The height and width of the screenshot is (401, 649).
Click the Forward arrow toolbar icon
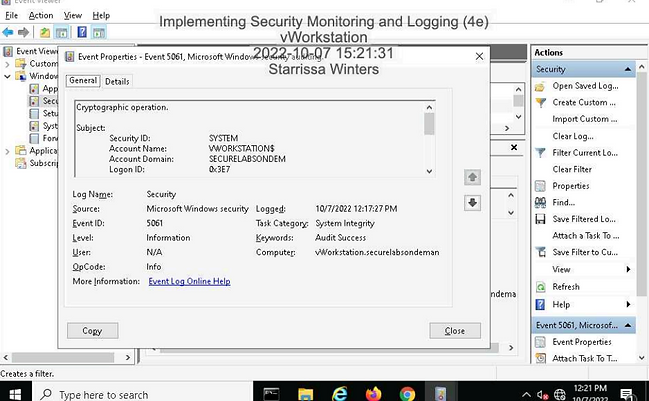(24, 32)
